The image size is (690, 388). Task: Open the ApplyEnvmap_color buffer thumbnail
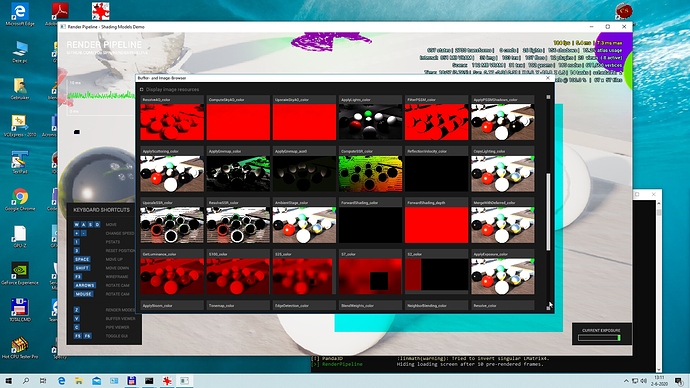[238, 173]
